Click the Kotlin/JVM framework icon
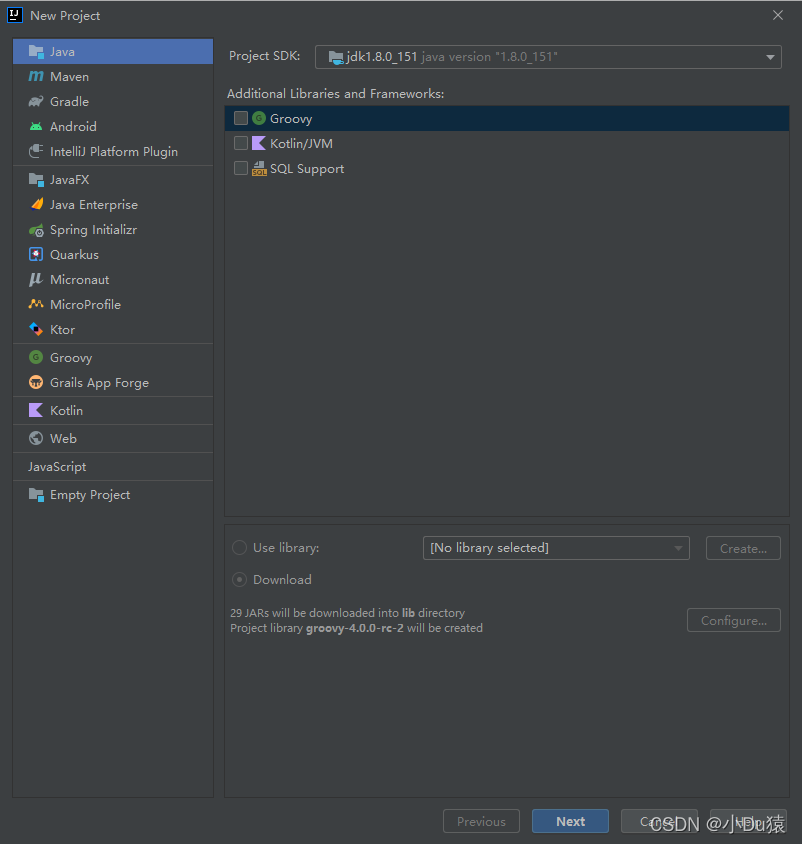802x844 pixels. pos(259,143)
